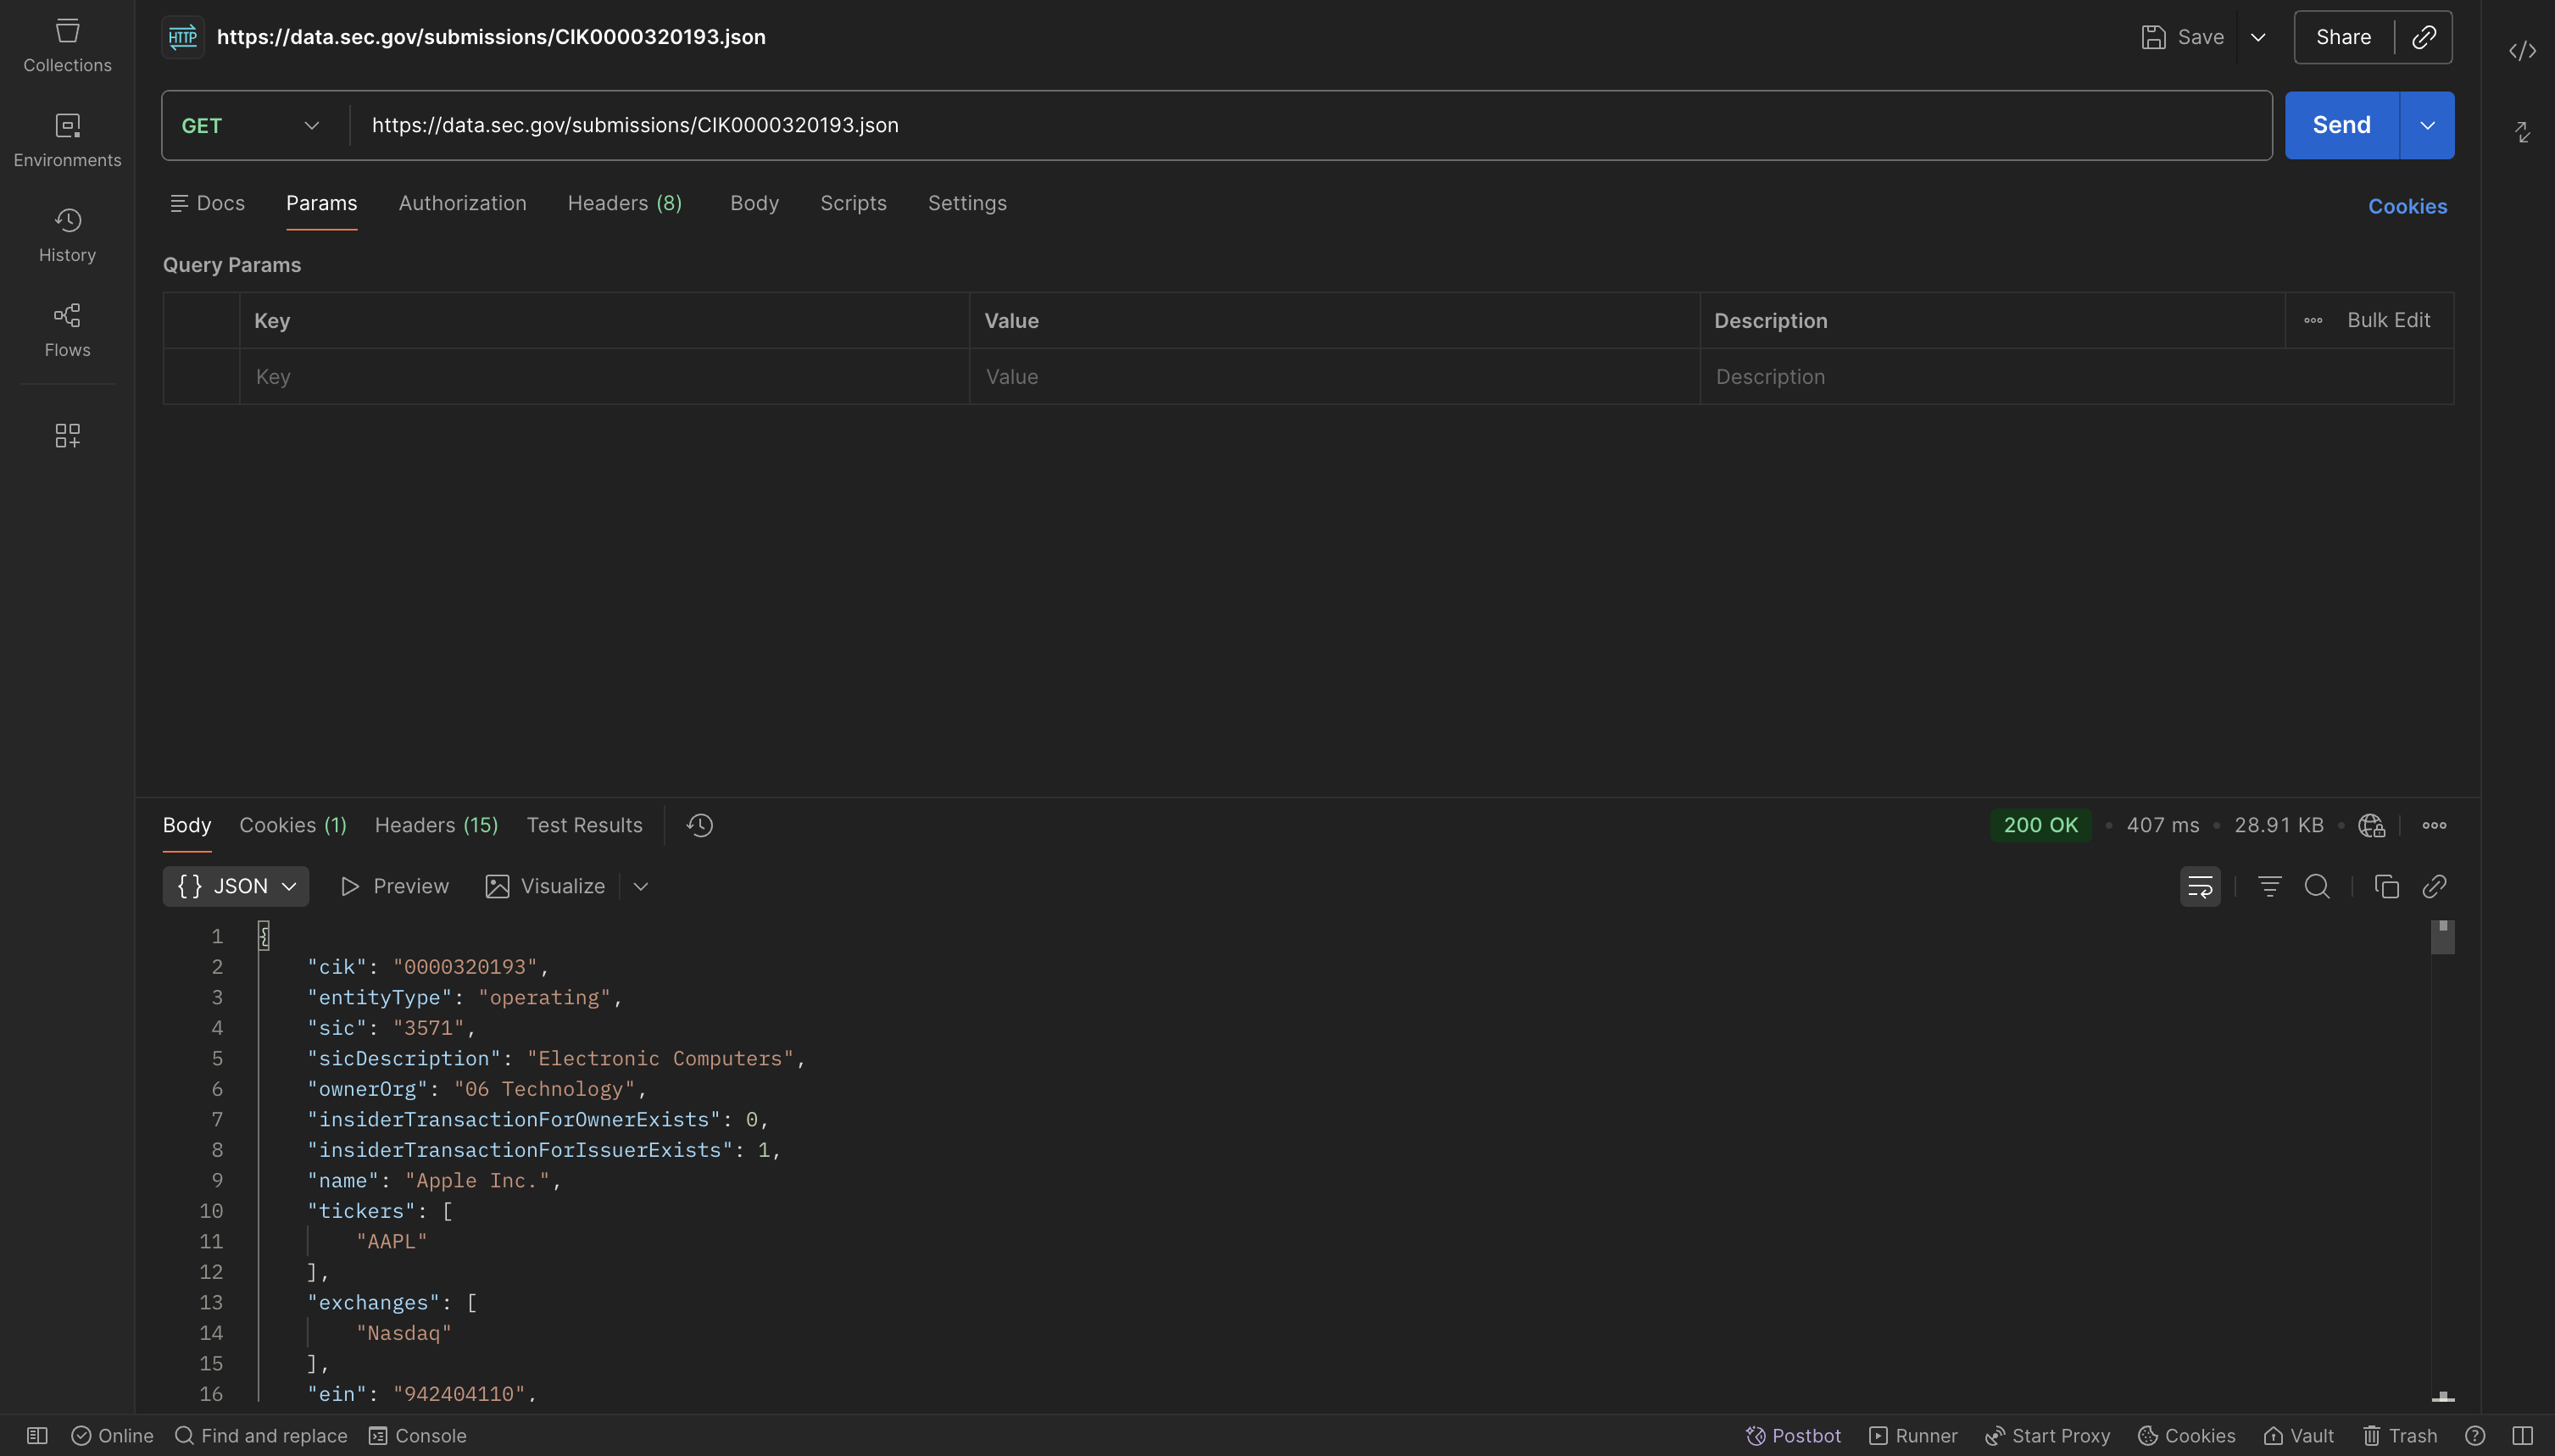Open the request Settings tab

(x=967, y=203)
